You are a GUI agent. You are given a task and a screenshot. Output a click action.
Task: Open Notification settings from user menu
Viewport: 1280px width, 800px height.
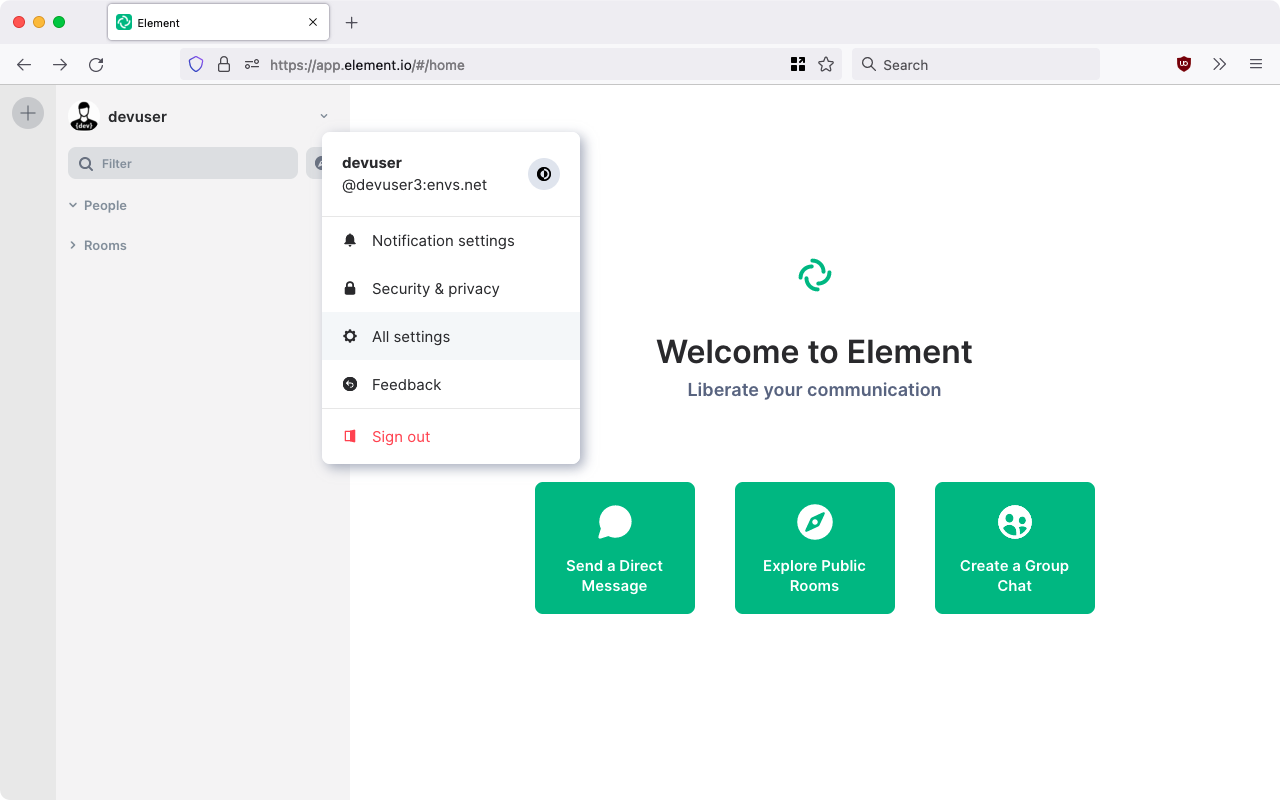451,241
